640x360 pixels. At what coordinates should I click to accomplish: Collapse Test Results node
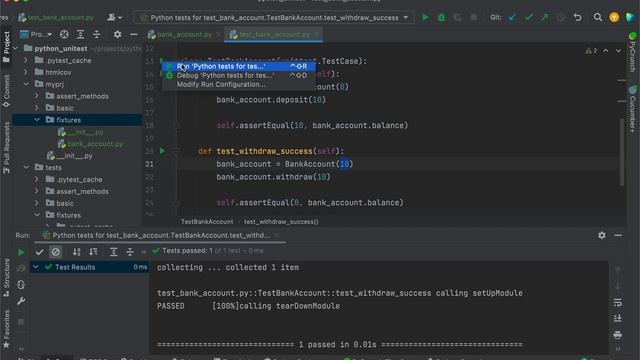click(36, 267)
